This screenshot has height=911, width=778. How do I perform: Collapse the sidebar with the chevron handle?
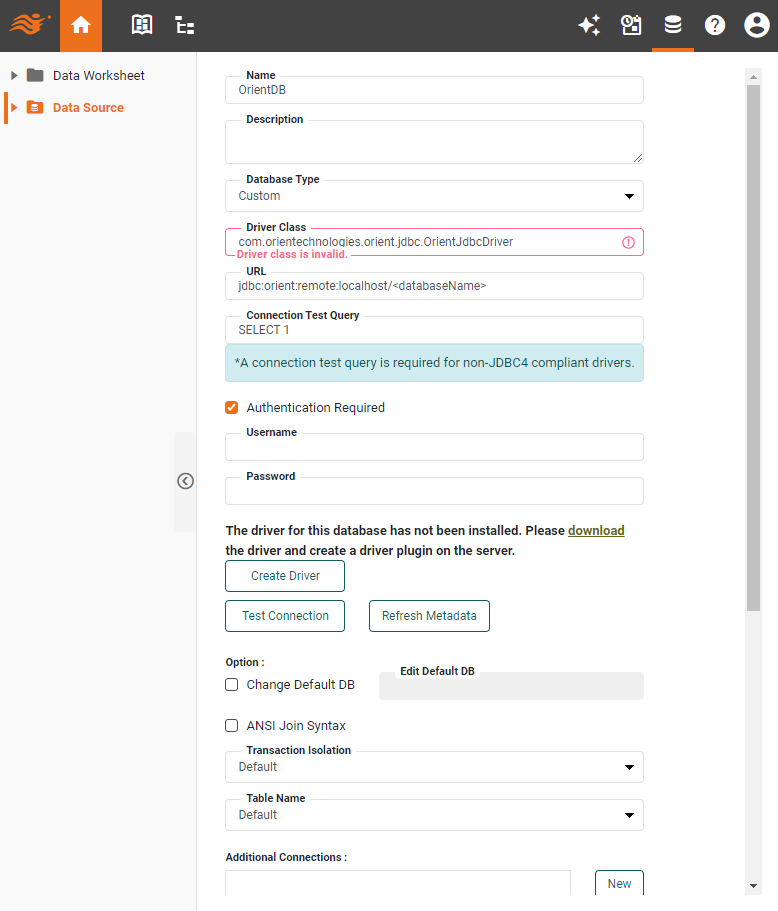(184, 480)
